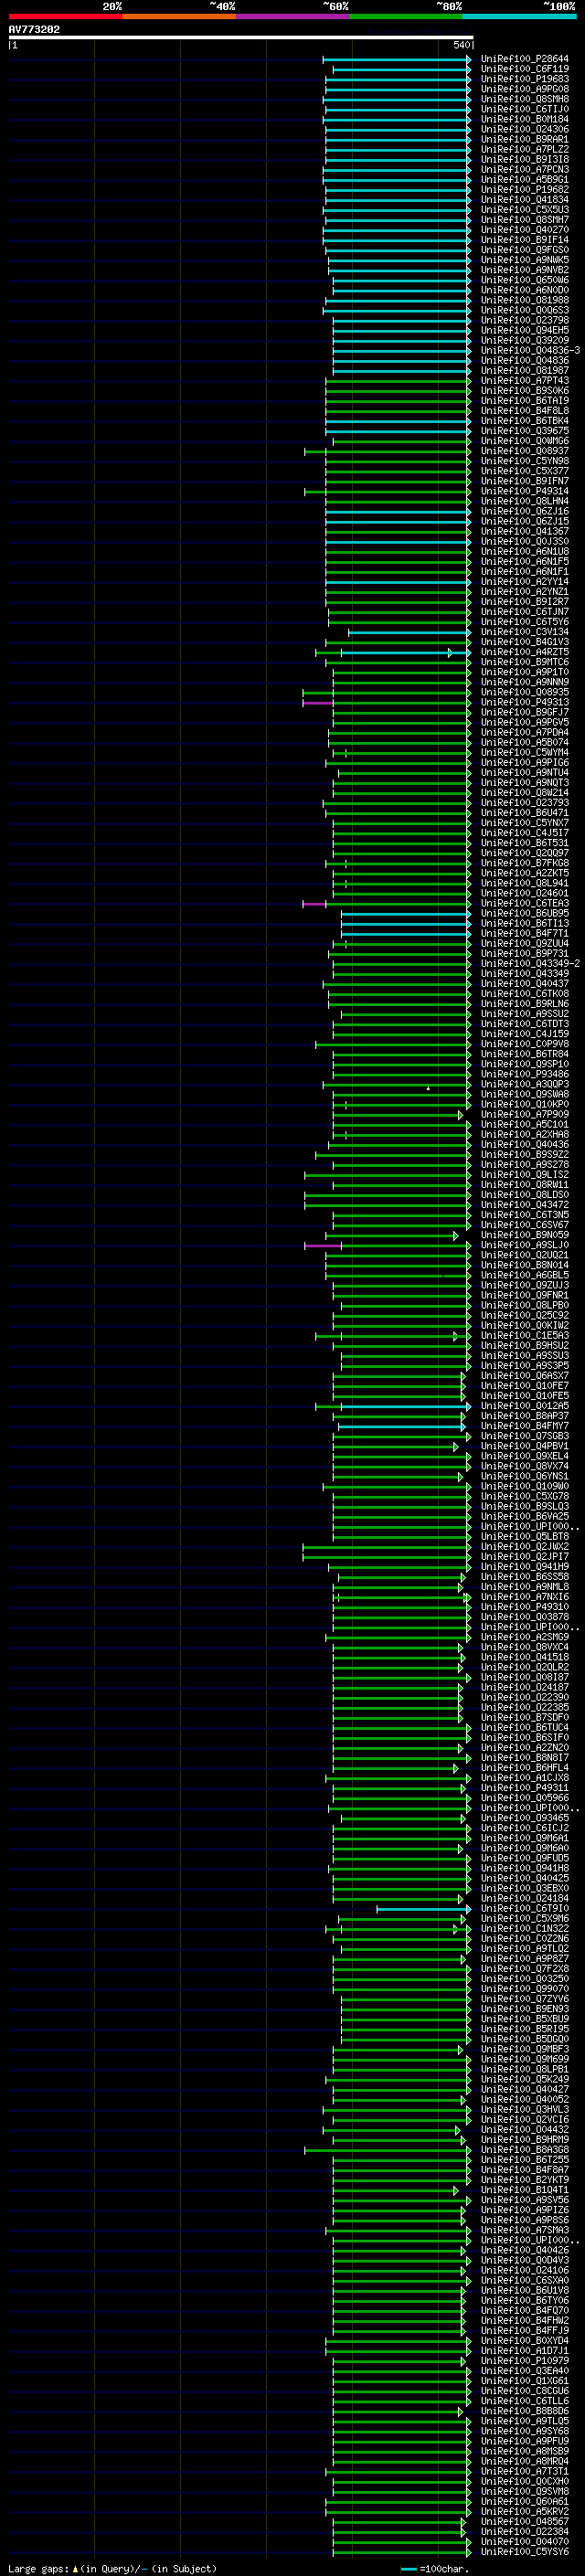Screen dimensions: 585x2576
Task: Select hit label UniRef100_Q8W214
Action: pos(525,792)
